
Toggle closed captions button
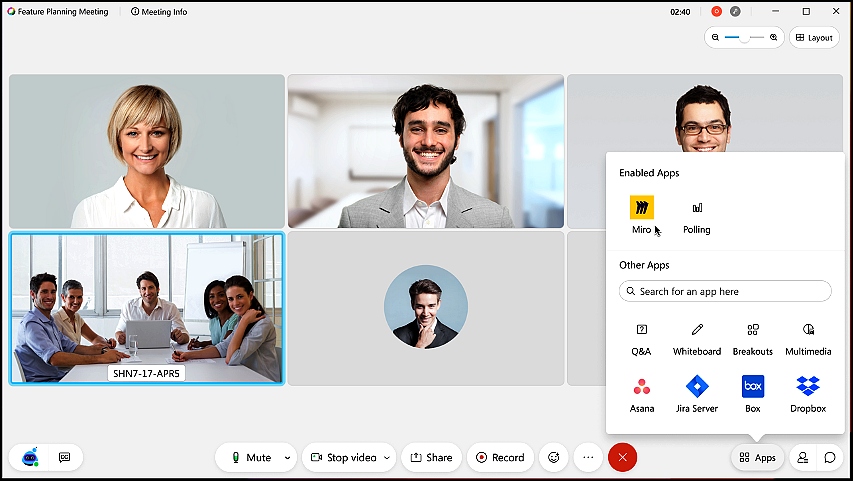pos(65,458)
